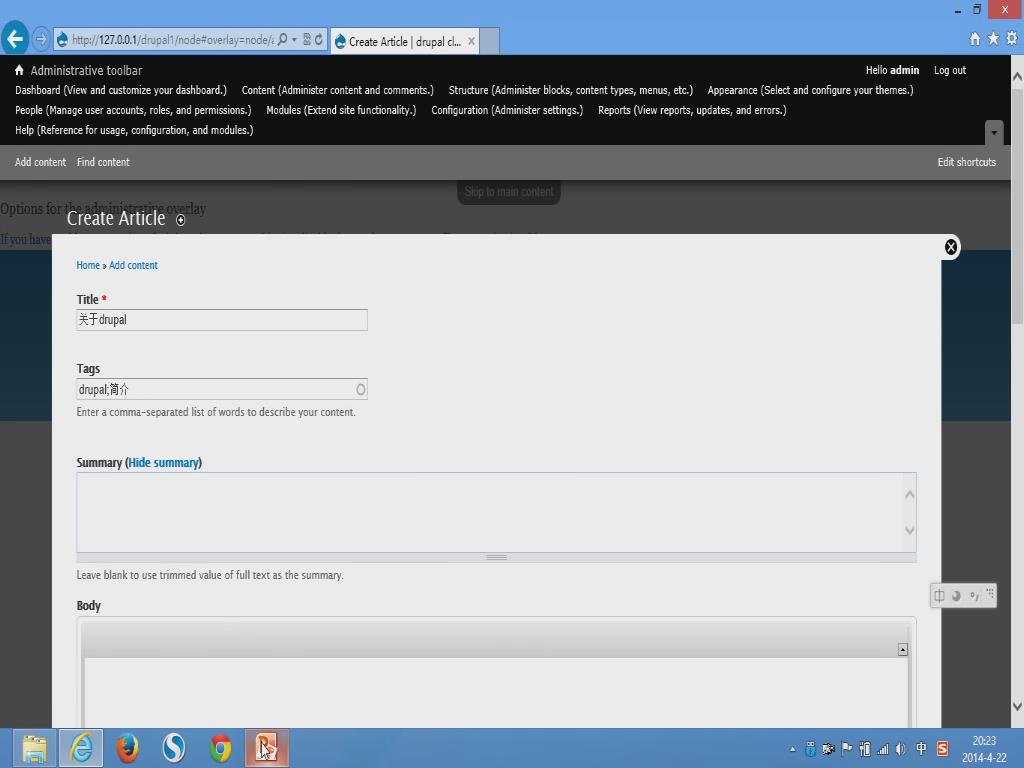Viewport: 1024px width, 768px height.
Task: Open a new blank browser tab
Action: [x=490, y=41]
